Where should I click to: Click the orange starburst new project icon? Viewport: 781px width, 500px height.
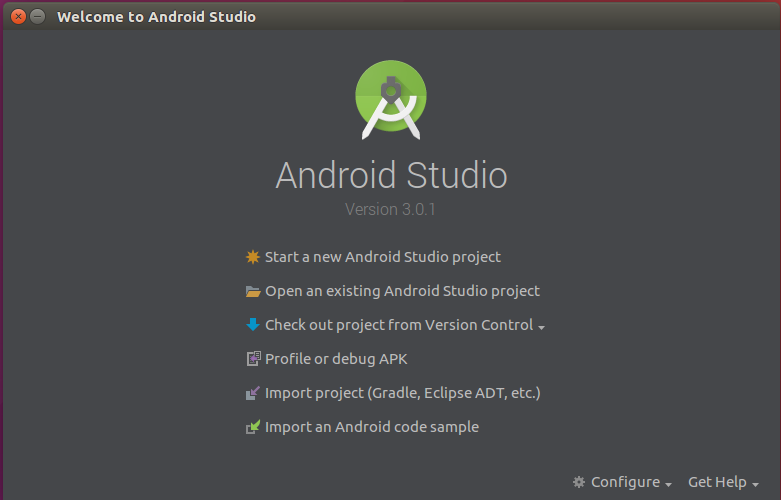tap(253, 257)
